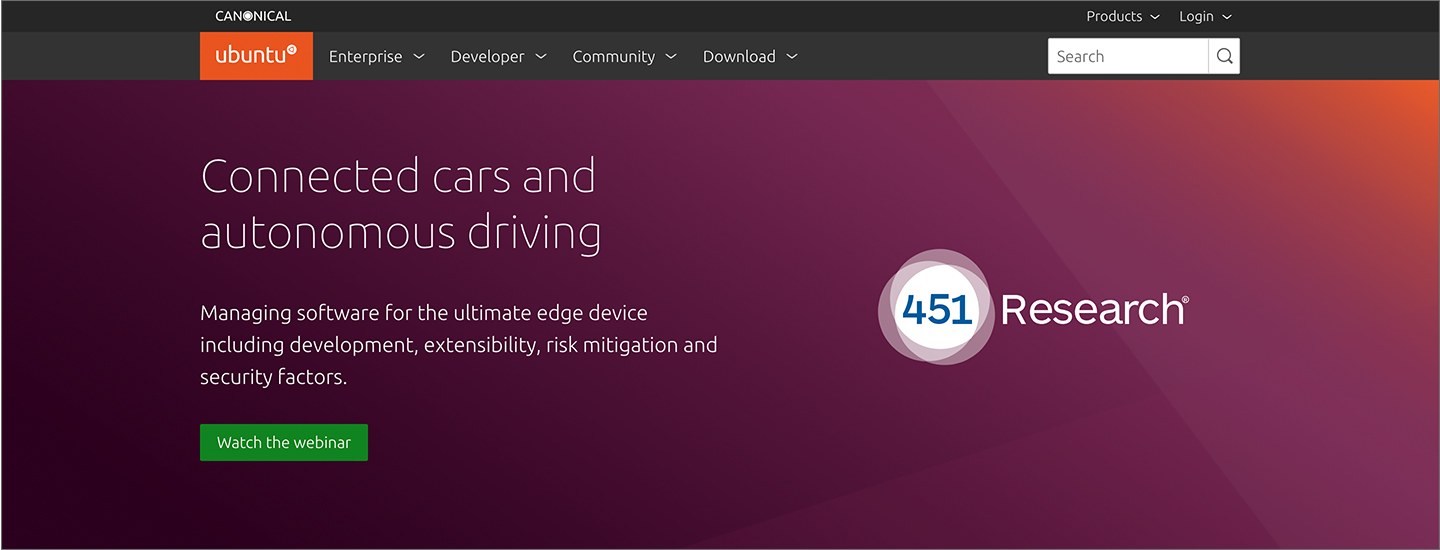
Task: Expand the Community chevron arrow
Action: (671, 57)
